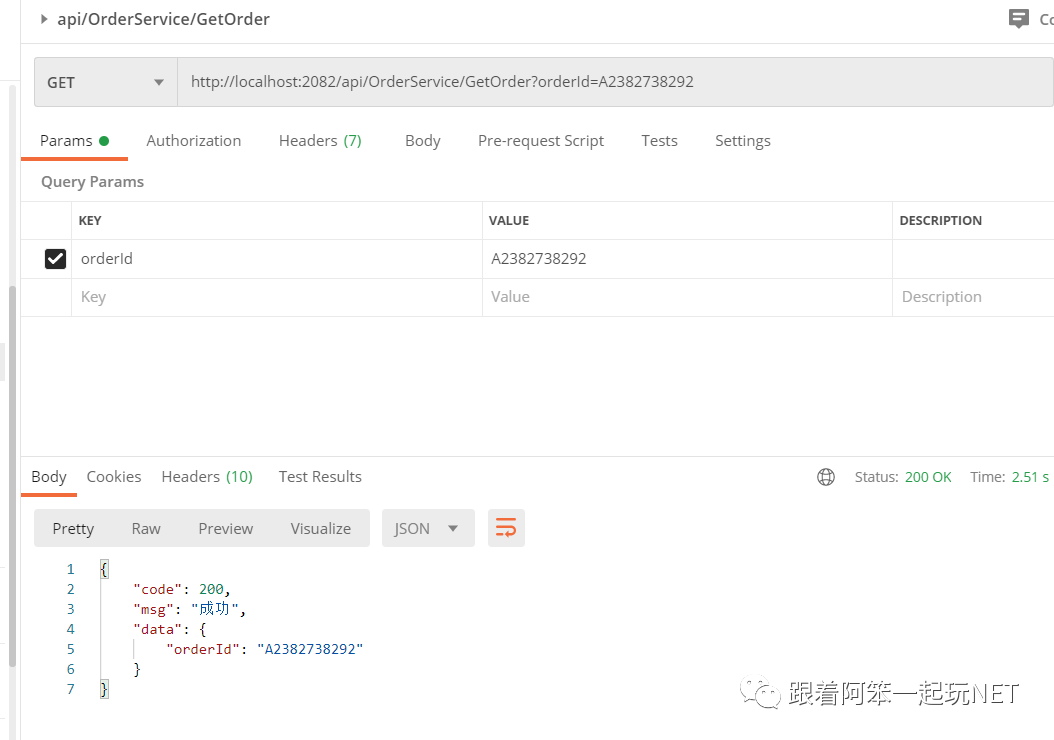Open the GET method dropdown

pos(105,82)
